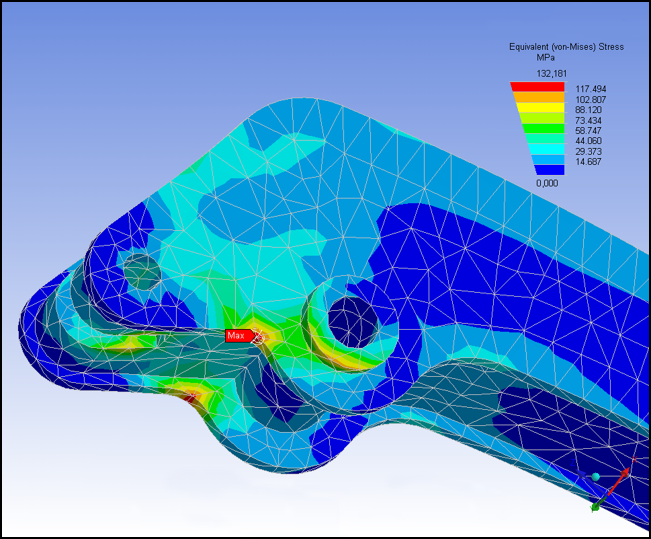Image resolution: width=651 pixels, height=539 pixels.
Task: Click the 58.747 legend value label
Action: click(x=591, y=131)
